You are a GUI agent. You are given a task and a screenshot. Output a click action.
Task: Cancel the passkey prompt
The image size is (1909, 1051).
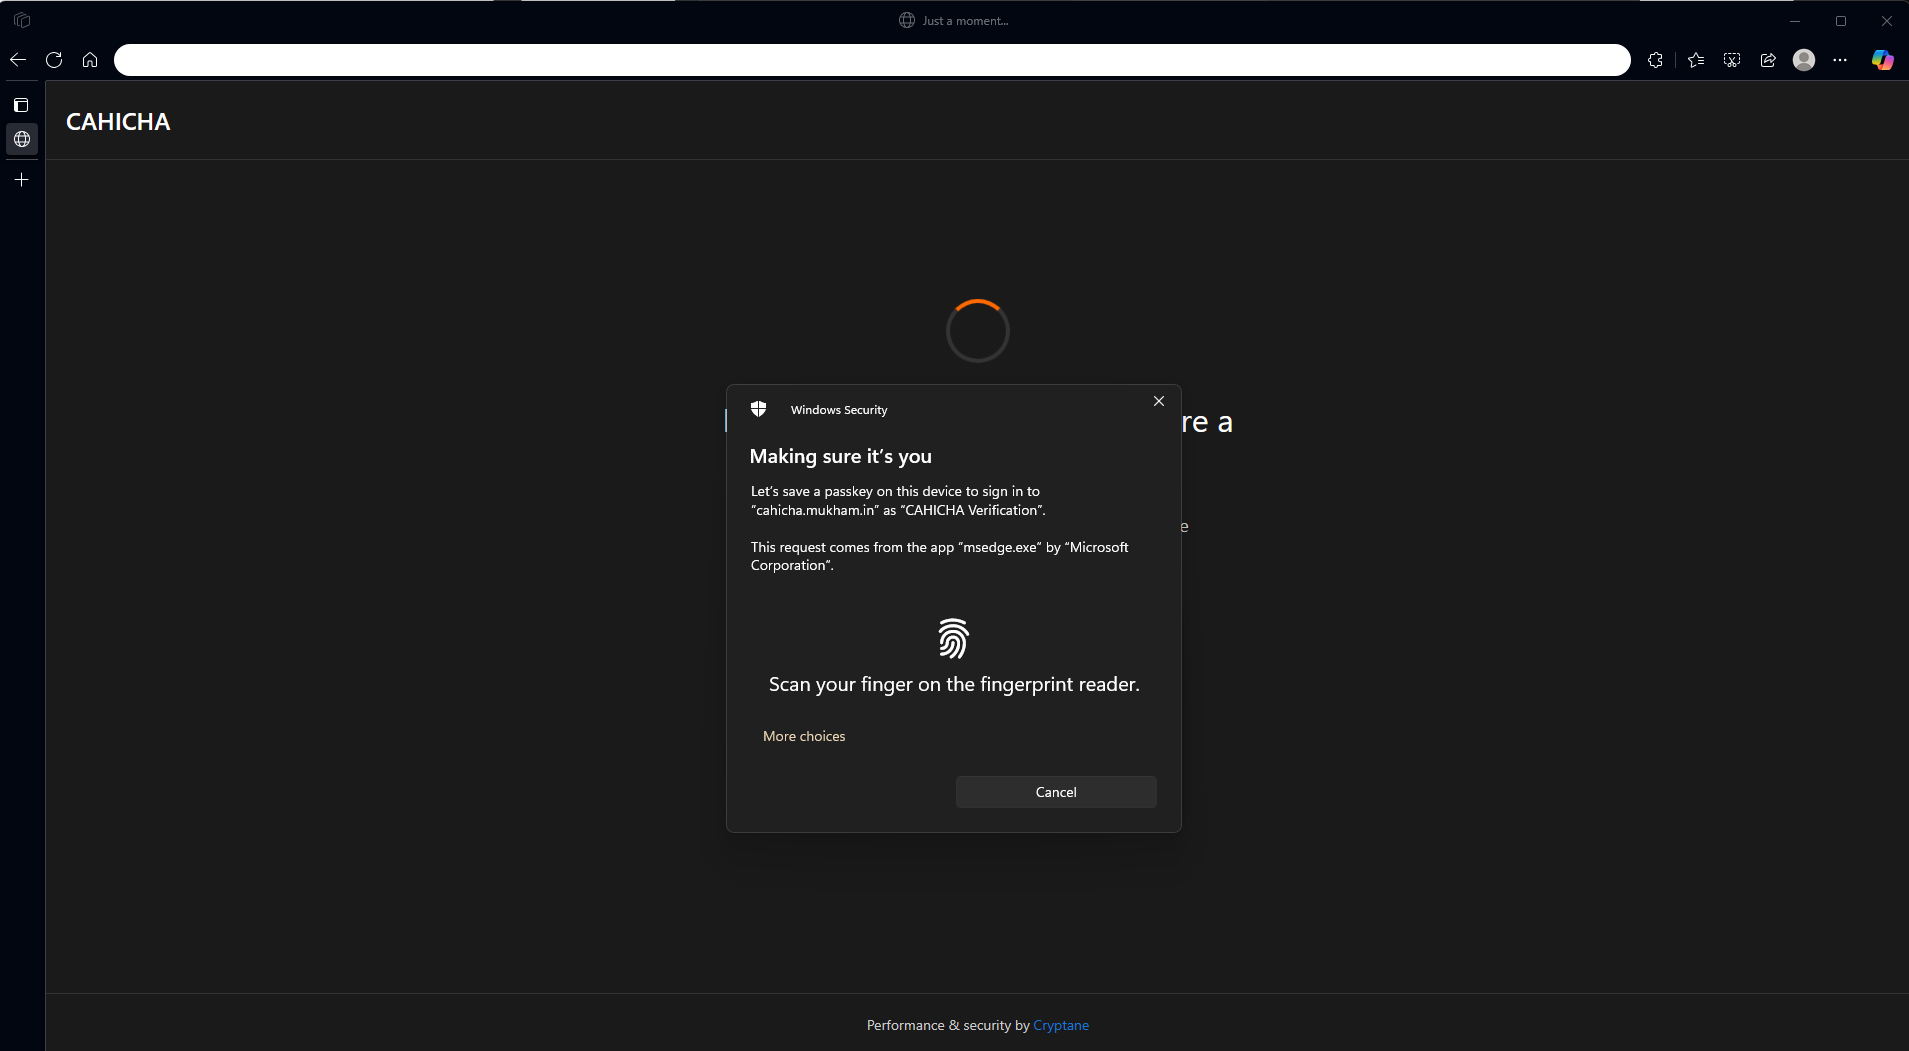(x=1056, y=792)
